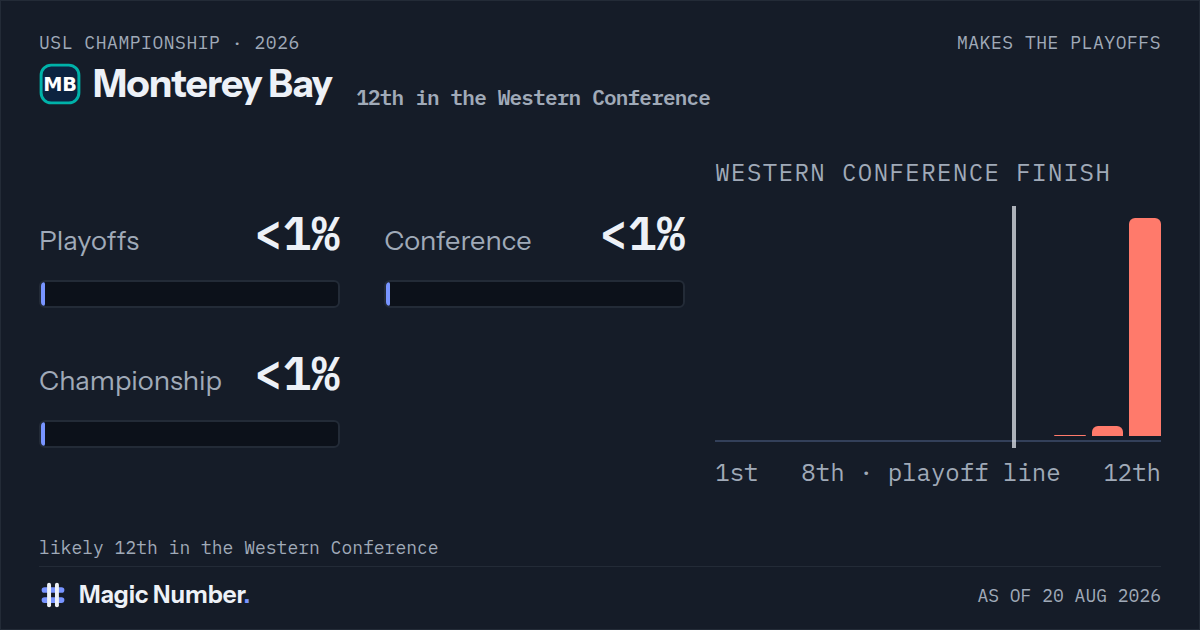Click the Conference probability progress bar
Screen dimensions: 1200x630
pos(535,294)
